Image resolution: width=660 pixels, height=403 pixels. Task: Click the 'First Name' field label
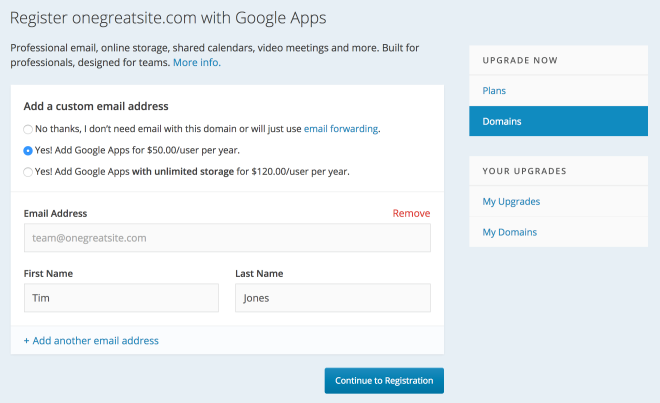(48, 273)
